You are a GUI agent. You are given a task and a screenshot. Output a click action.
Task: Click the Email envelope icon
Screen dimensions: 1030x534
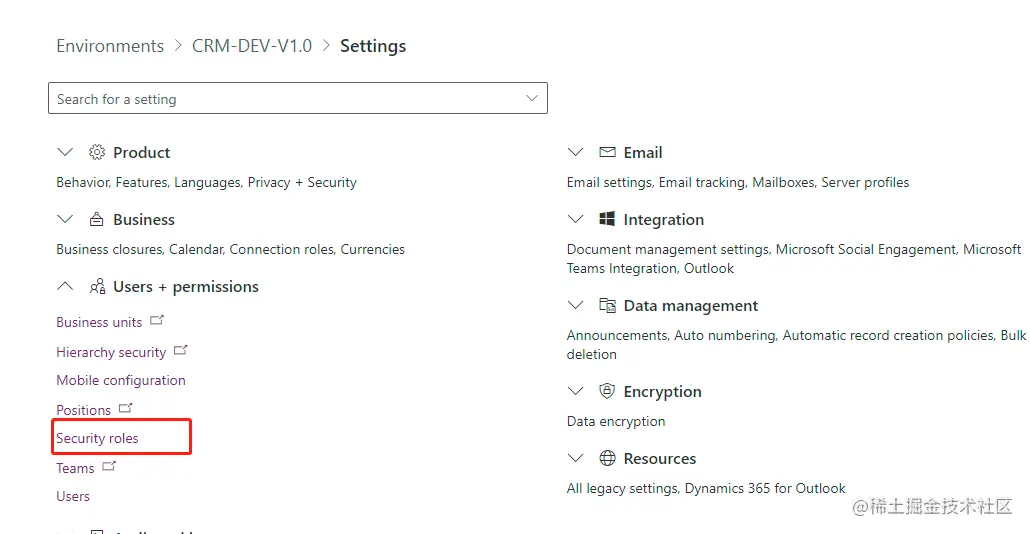point(607,152)
